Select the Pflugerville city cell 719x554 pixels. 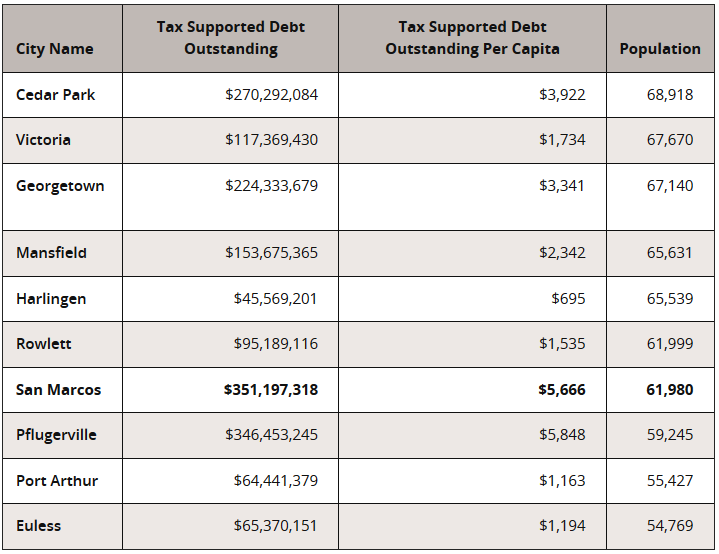[56, 435]
